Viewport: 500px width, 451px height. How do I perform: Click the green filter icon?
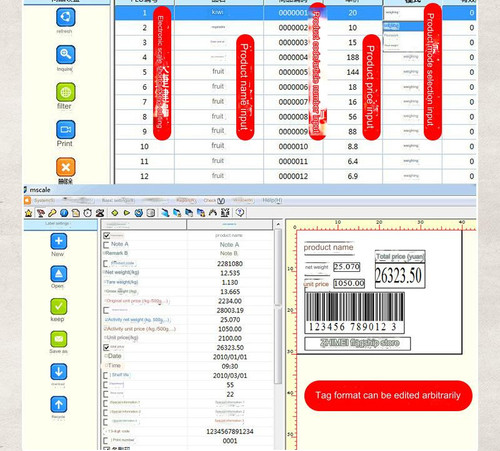click(x=65, y=92)
